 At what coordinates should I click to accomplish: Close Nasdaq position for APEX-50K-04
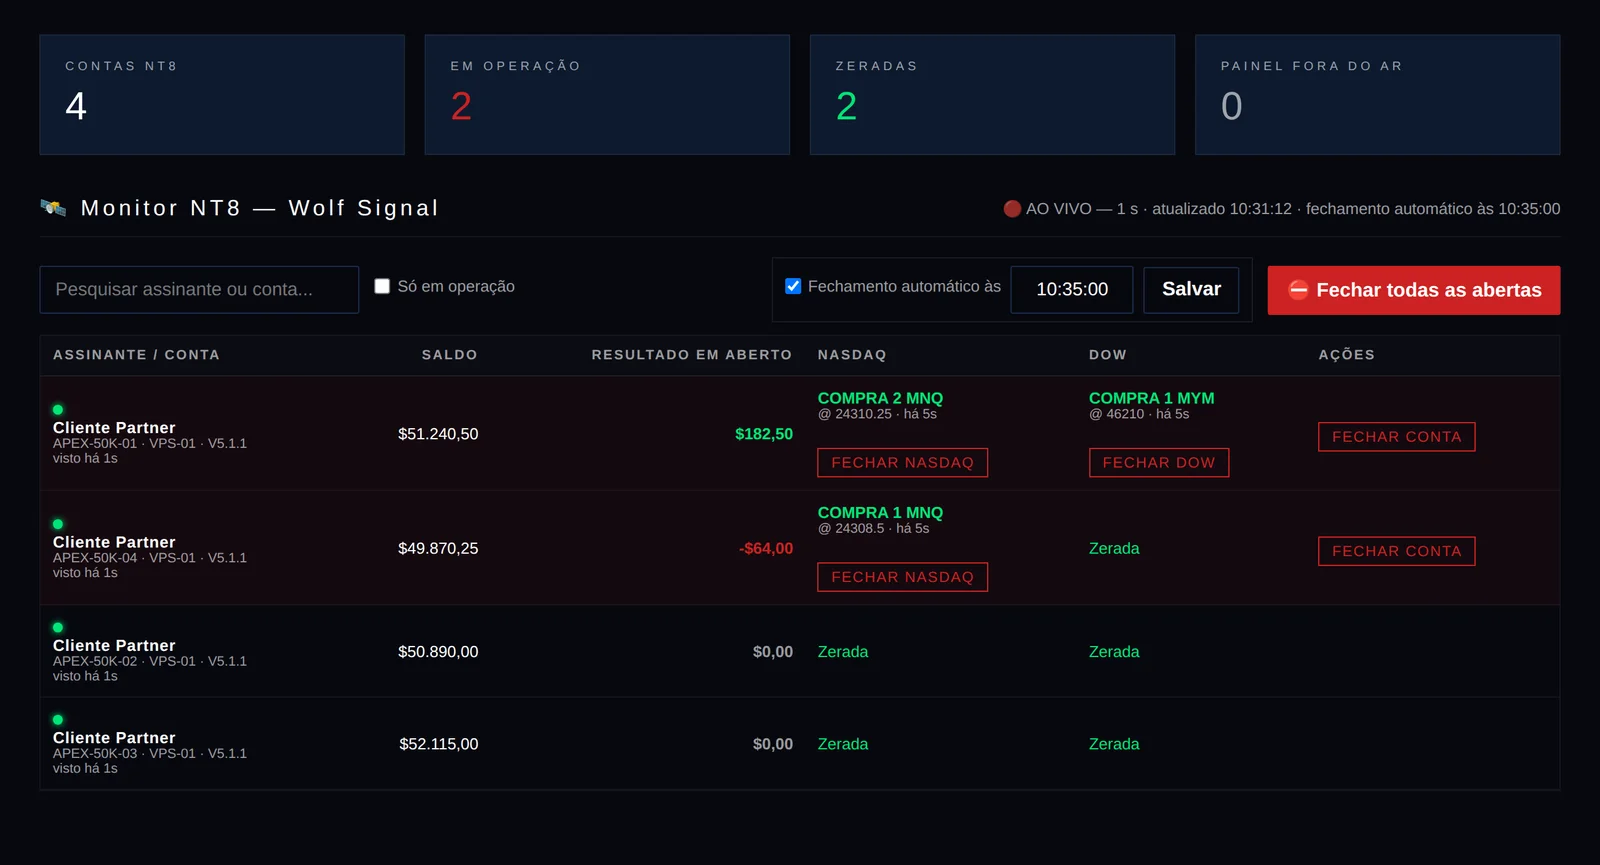902,577
